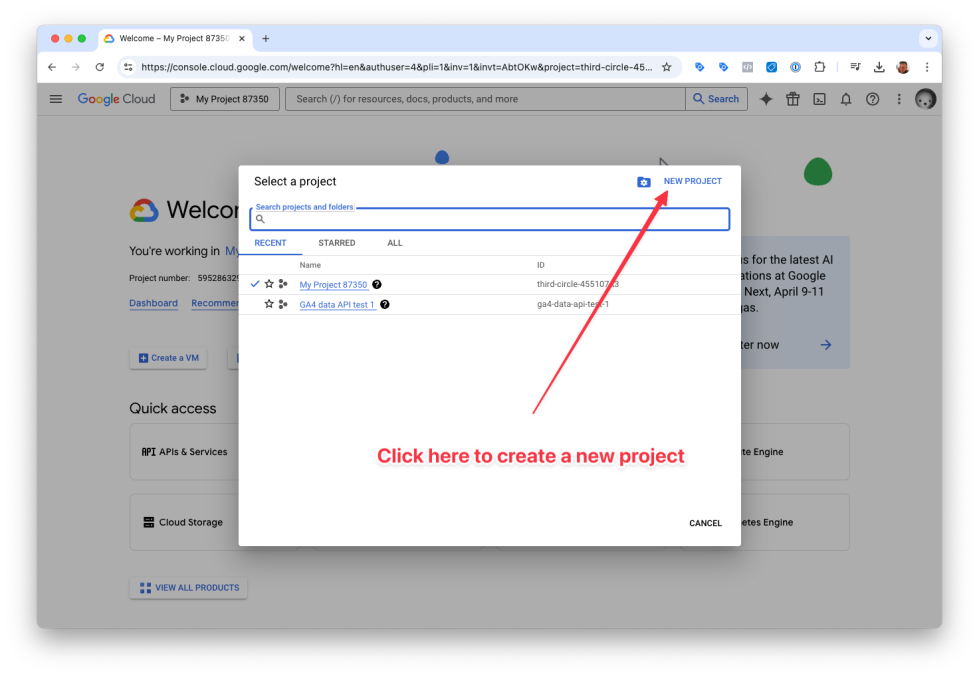Open the console three-dot settings menu
The width and height of the screenshot is (979, 677).
click(x=899, y=99)
